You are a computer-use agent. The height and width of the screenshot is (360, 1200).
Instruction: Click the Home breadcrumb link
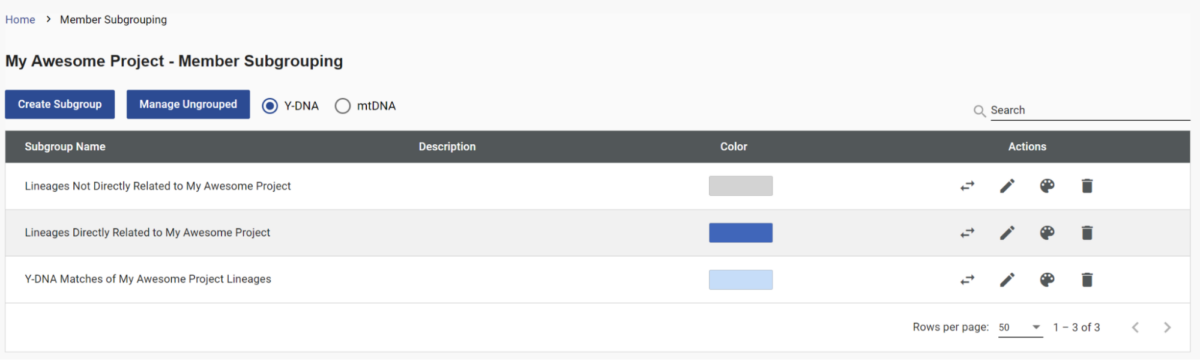click(x=20, y=20)
